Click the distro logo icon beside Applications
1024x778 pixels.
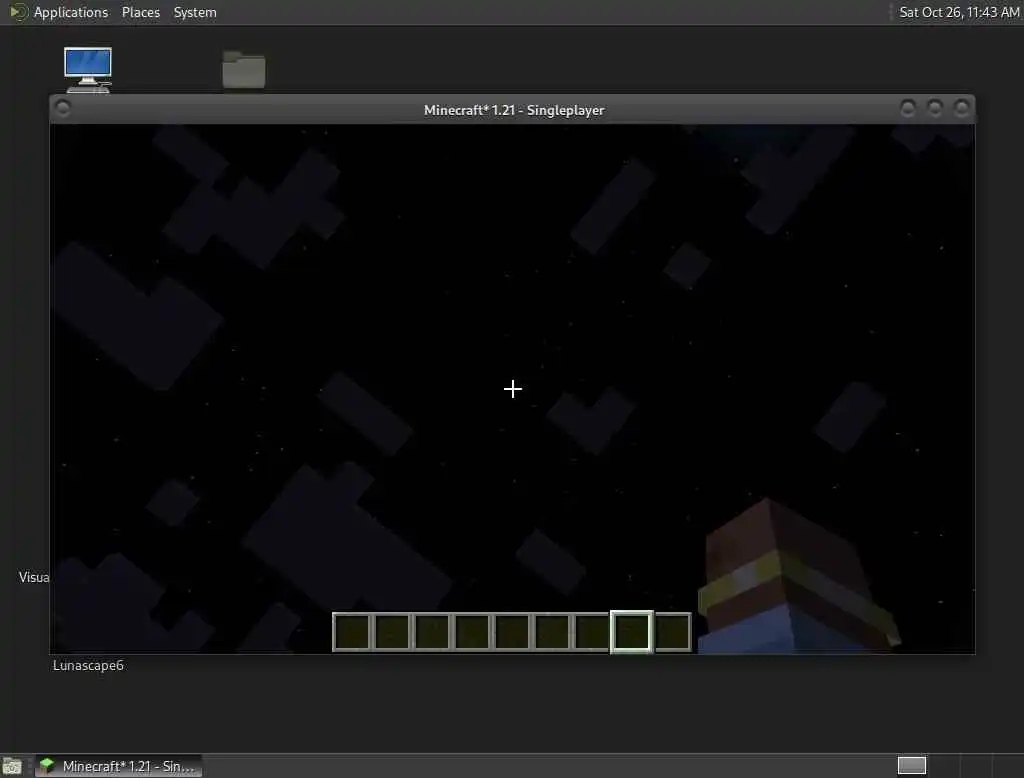pos(18,12)
